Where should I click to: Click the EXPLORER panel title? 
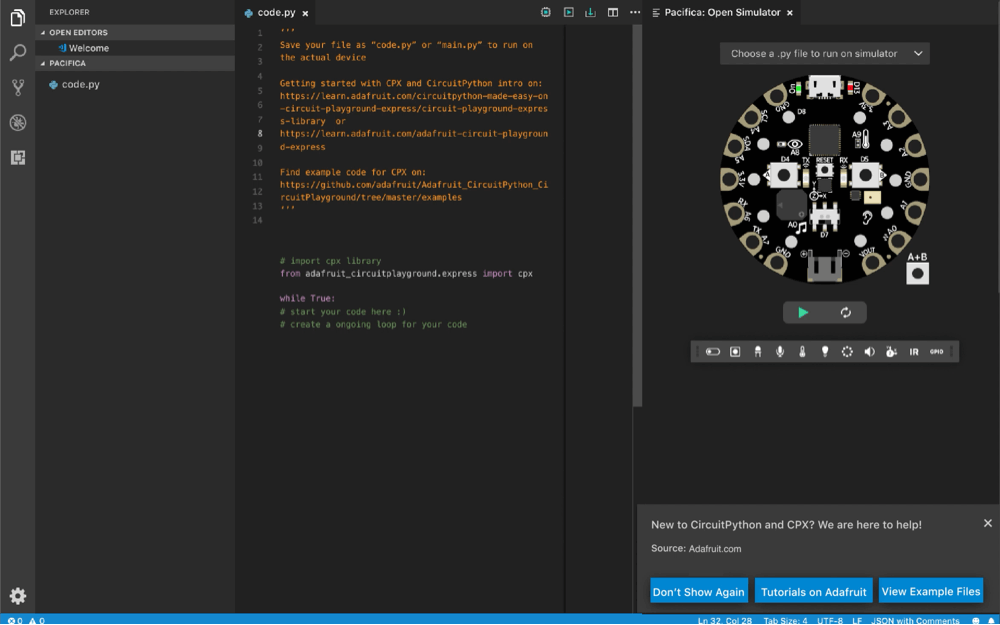point(70,12)
